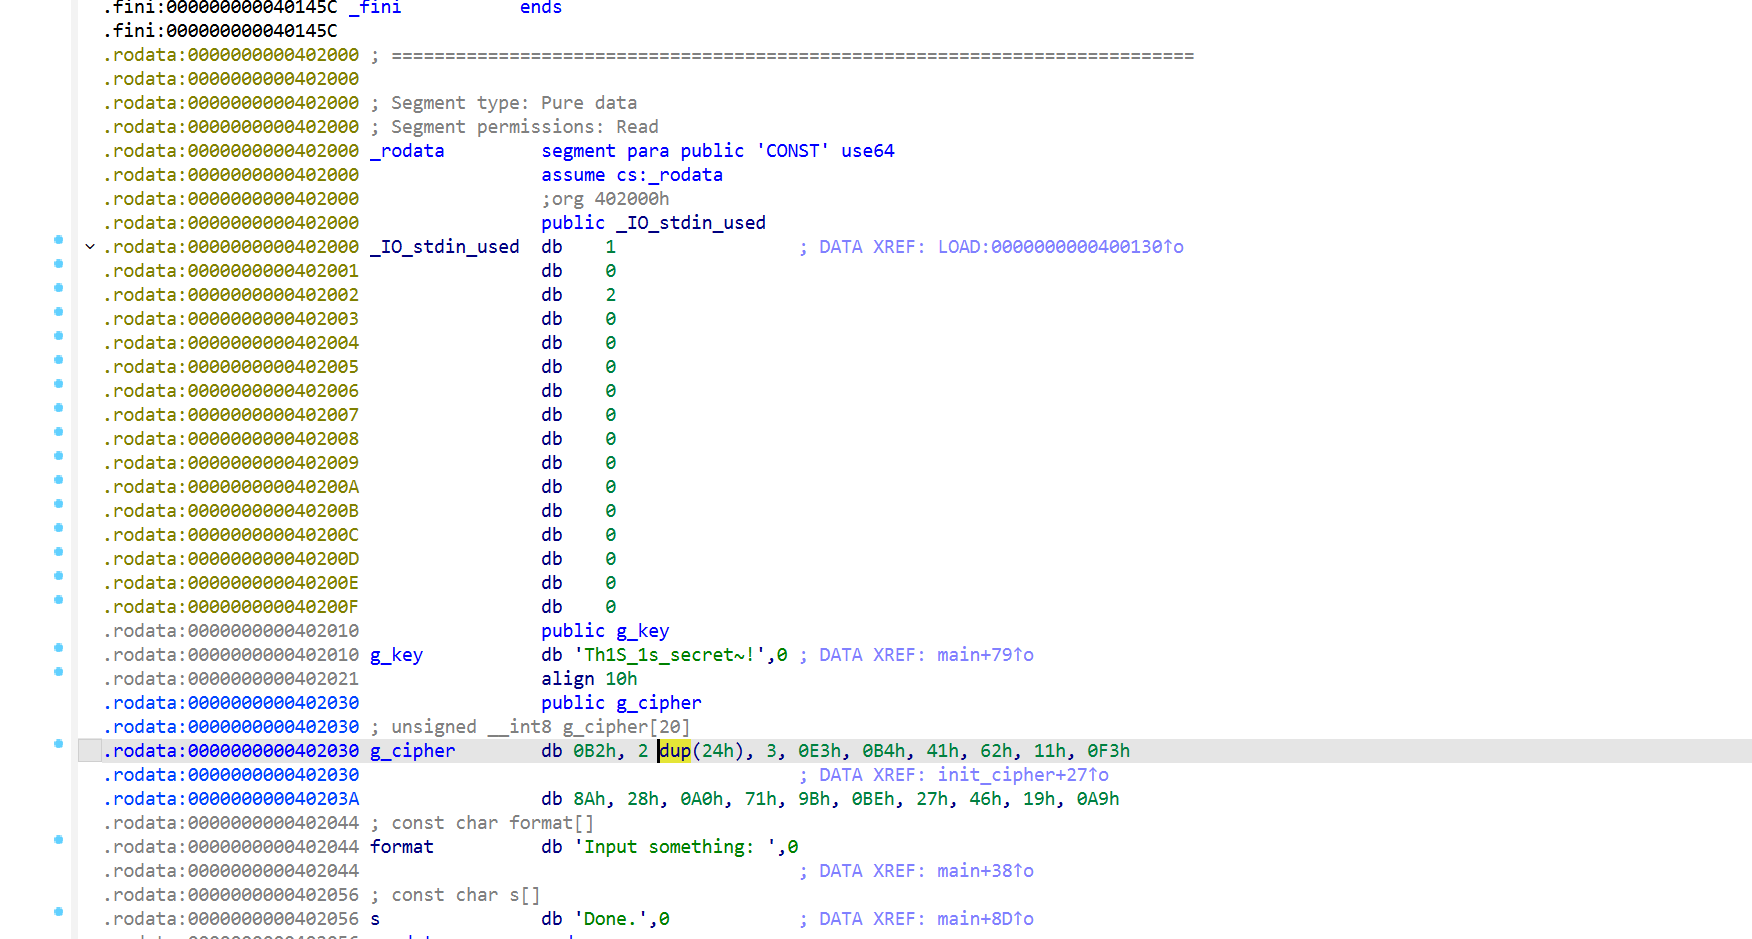Click the g_cipher label on the highlighted line
Screen dimensions: 1752x939
coord(412,751)
